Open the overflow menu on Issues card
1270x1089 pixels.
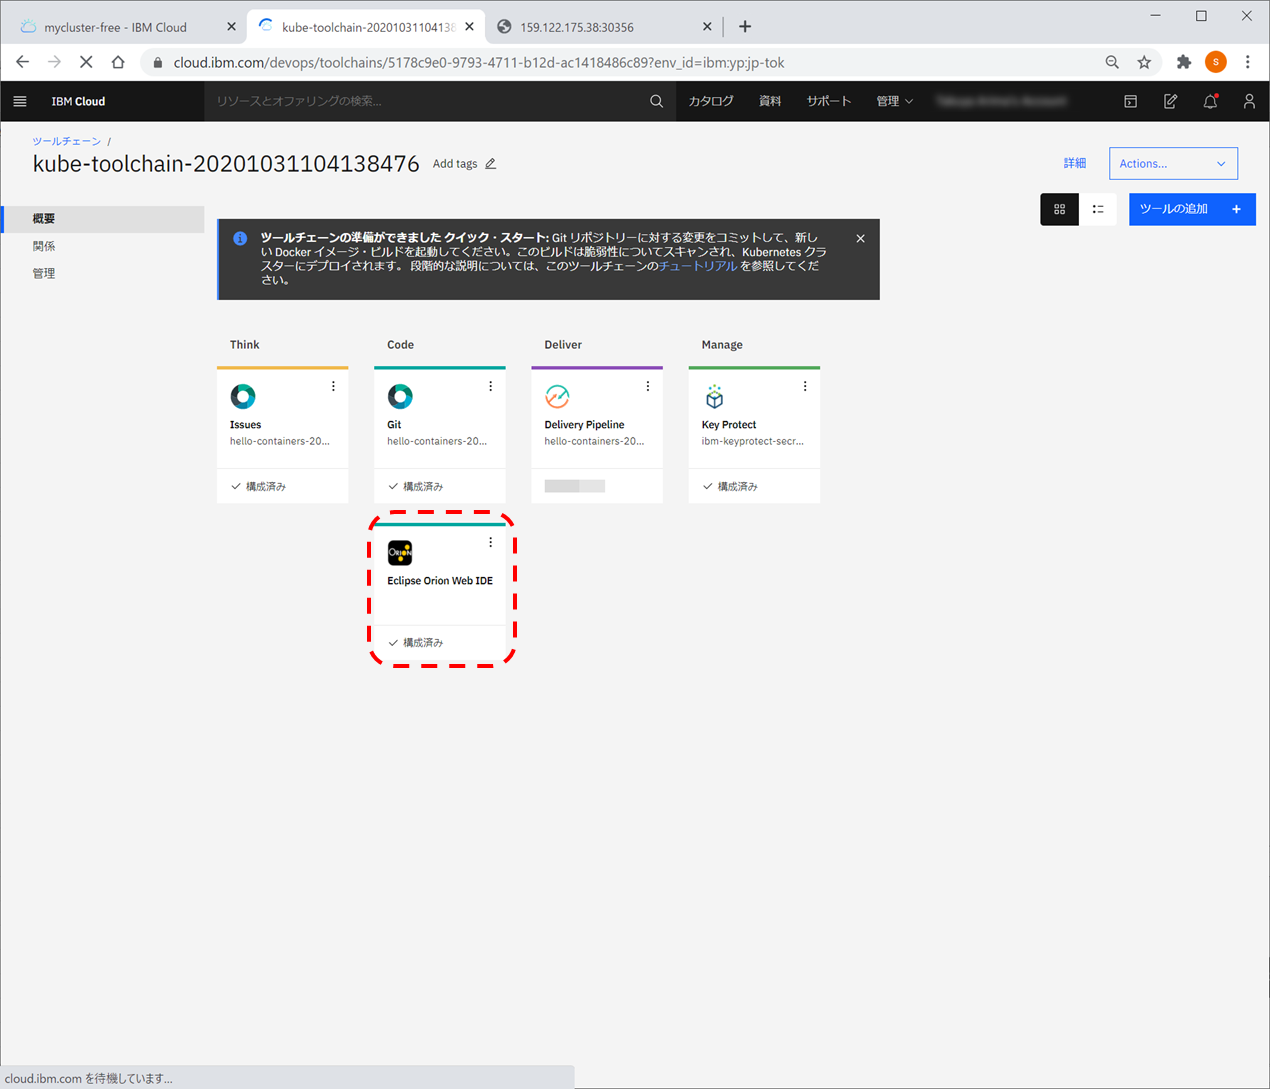point(333,386)
